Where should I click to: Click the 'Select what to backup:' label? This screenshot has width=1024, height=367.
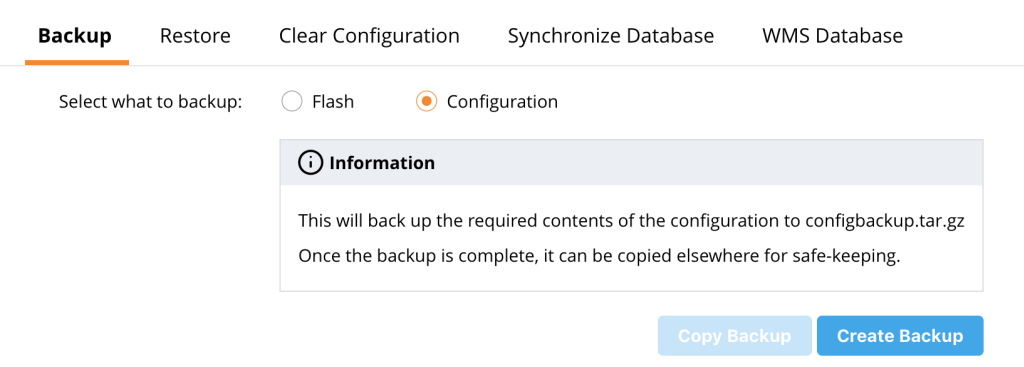(x=151, y=103)
